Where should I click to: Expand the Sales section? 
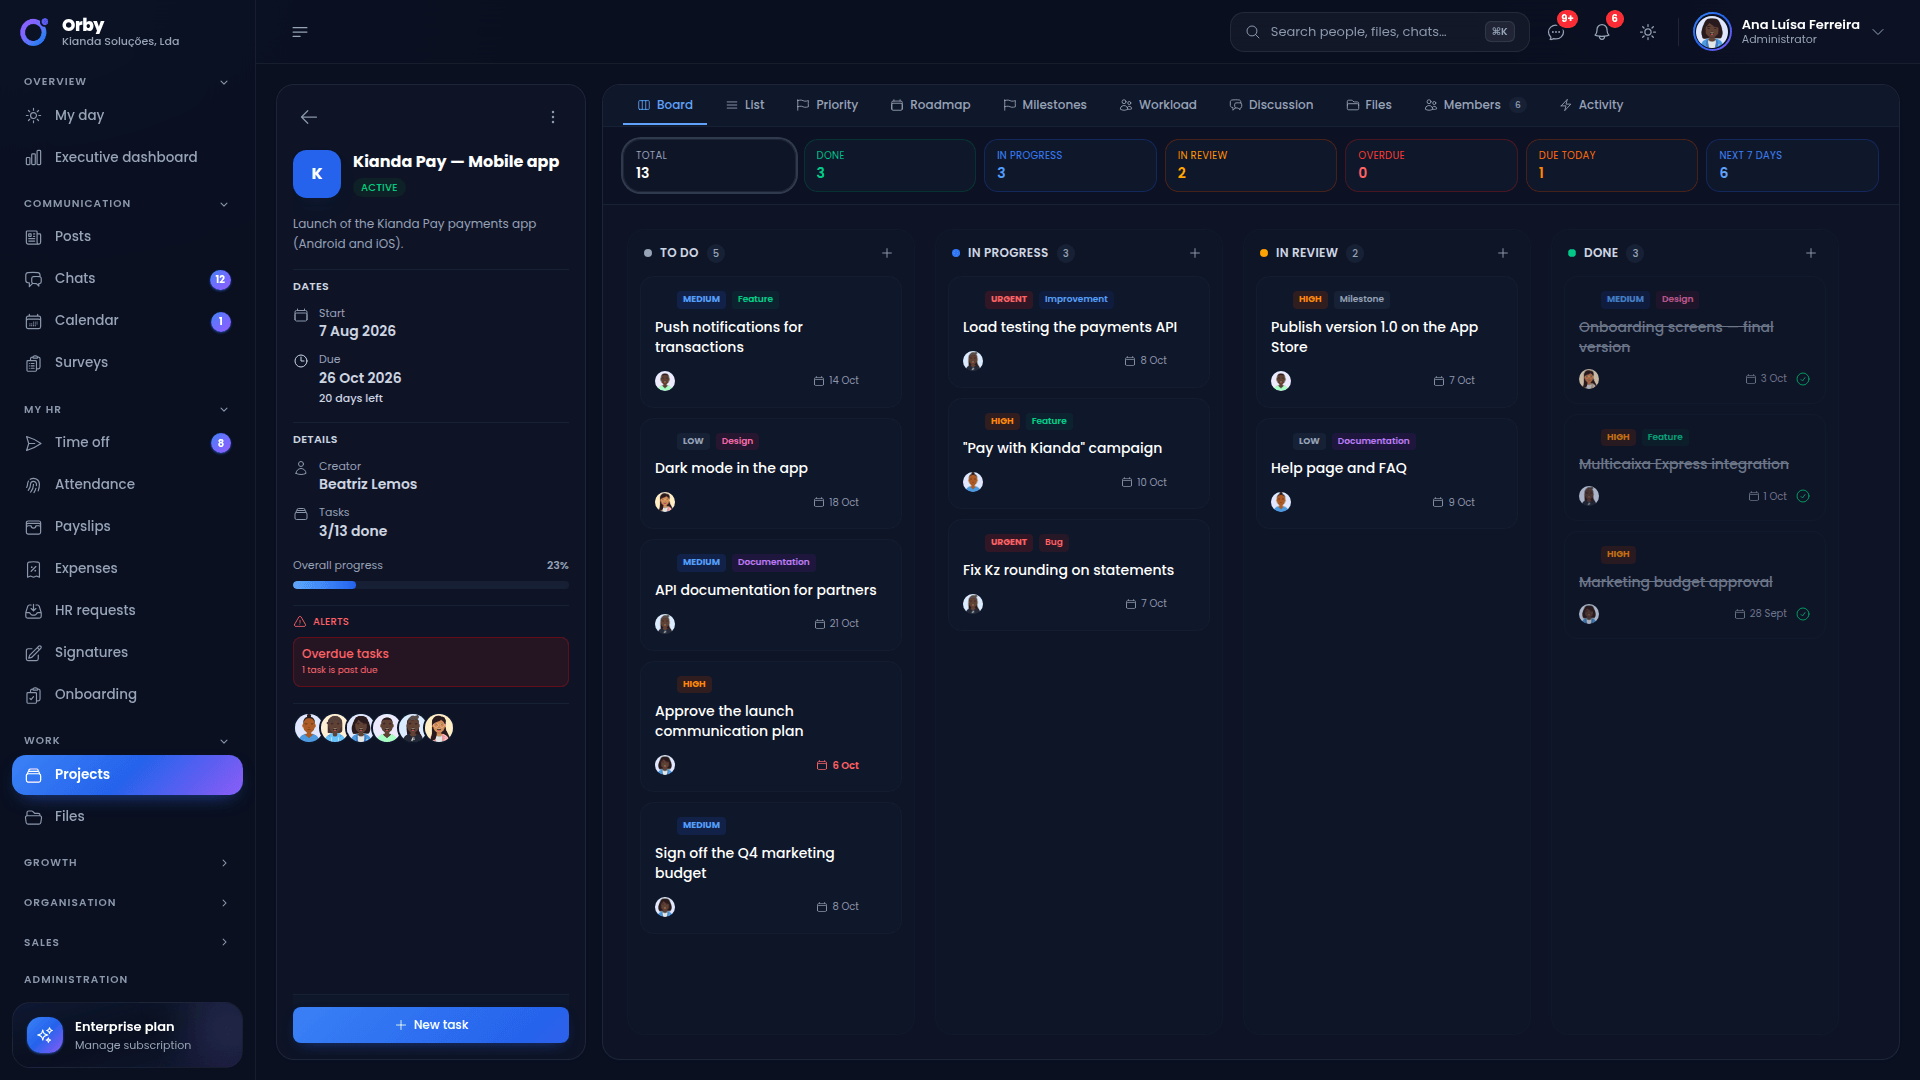(224, 943)
